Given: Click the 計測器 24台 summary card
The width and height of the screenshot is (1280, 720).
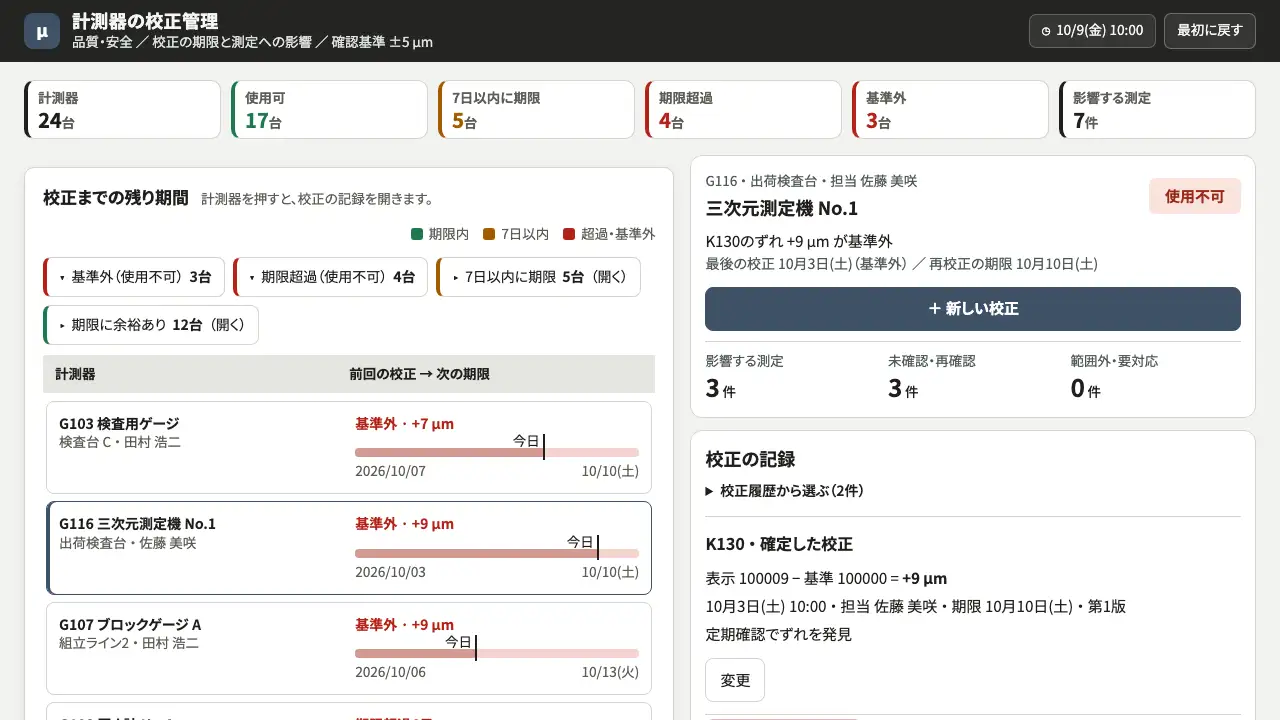Looking at the screenshot, I should coord(122,109).
